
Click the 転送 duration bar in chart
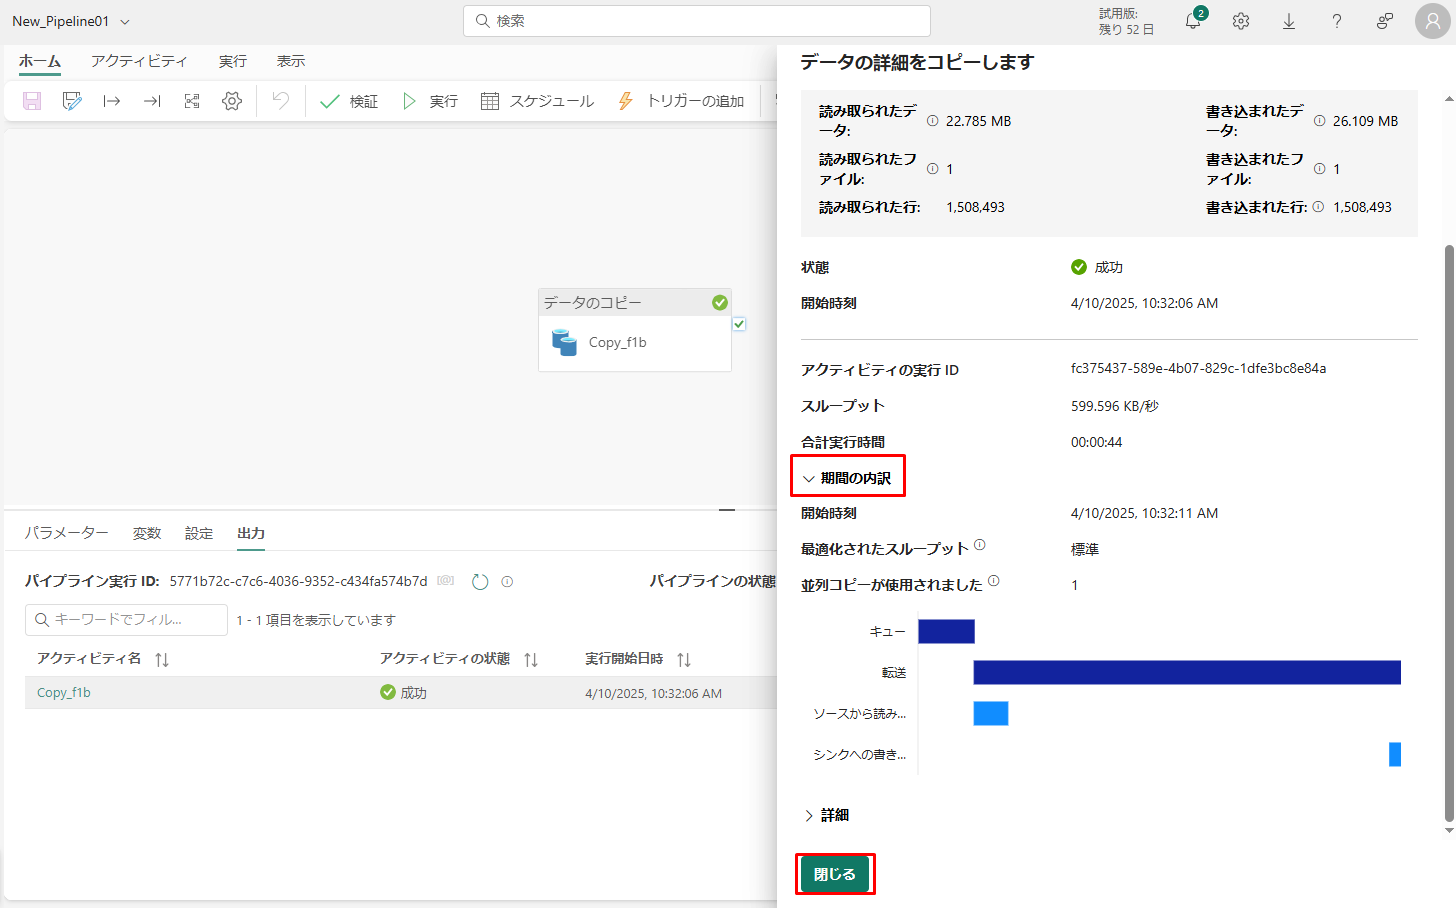1186,673
